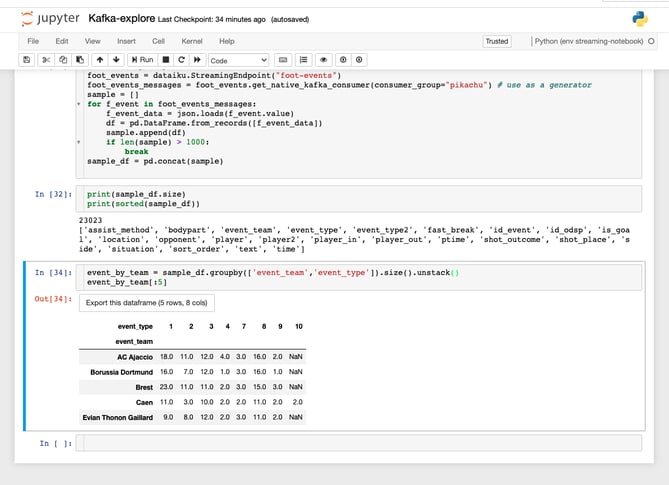This screenshot has width=669, height=485.
Task: Restart kernel and run all fast-forward icon
Action: coord(197,60)
